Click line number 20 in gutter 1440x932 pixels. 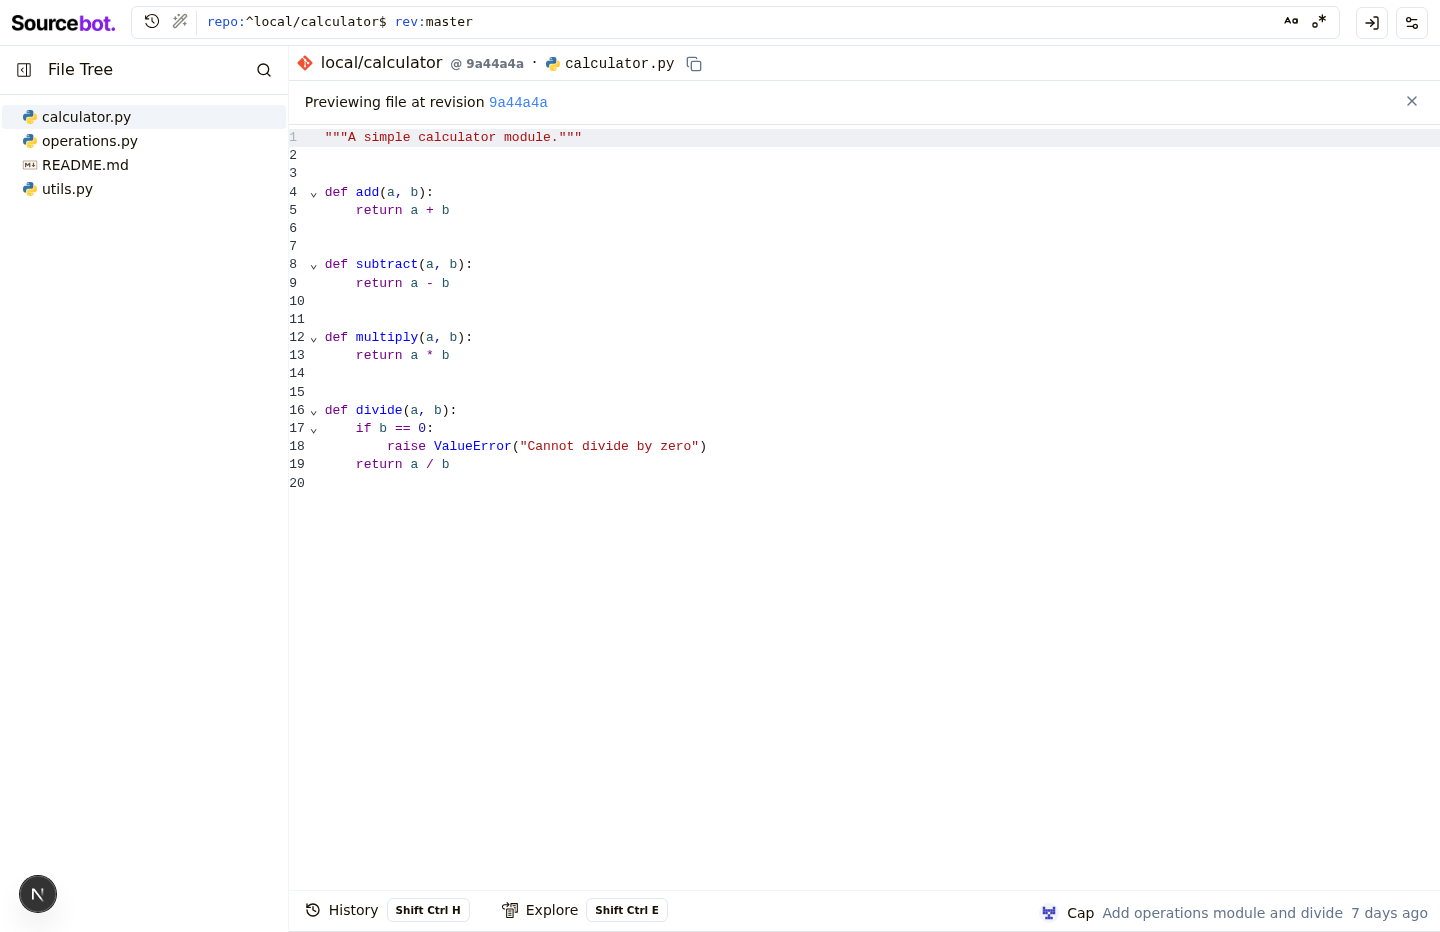click(297, 483)
